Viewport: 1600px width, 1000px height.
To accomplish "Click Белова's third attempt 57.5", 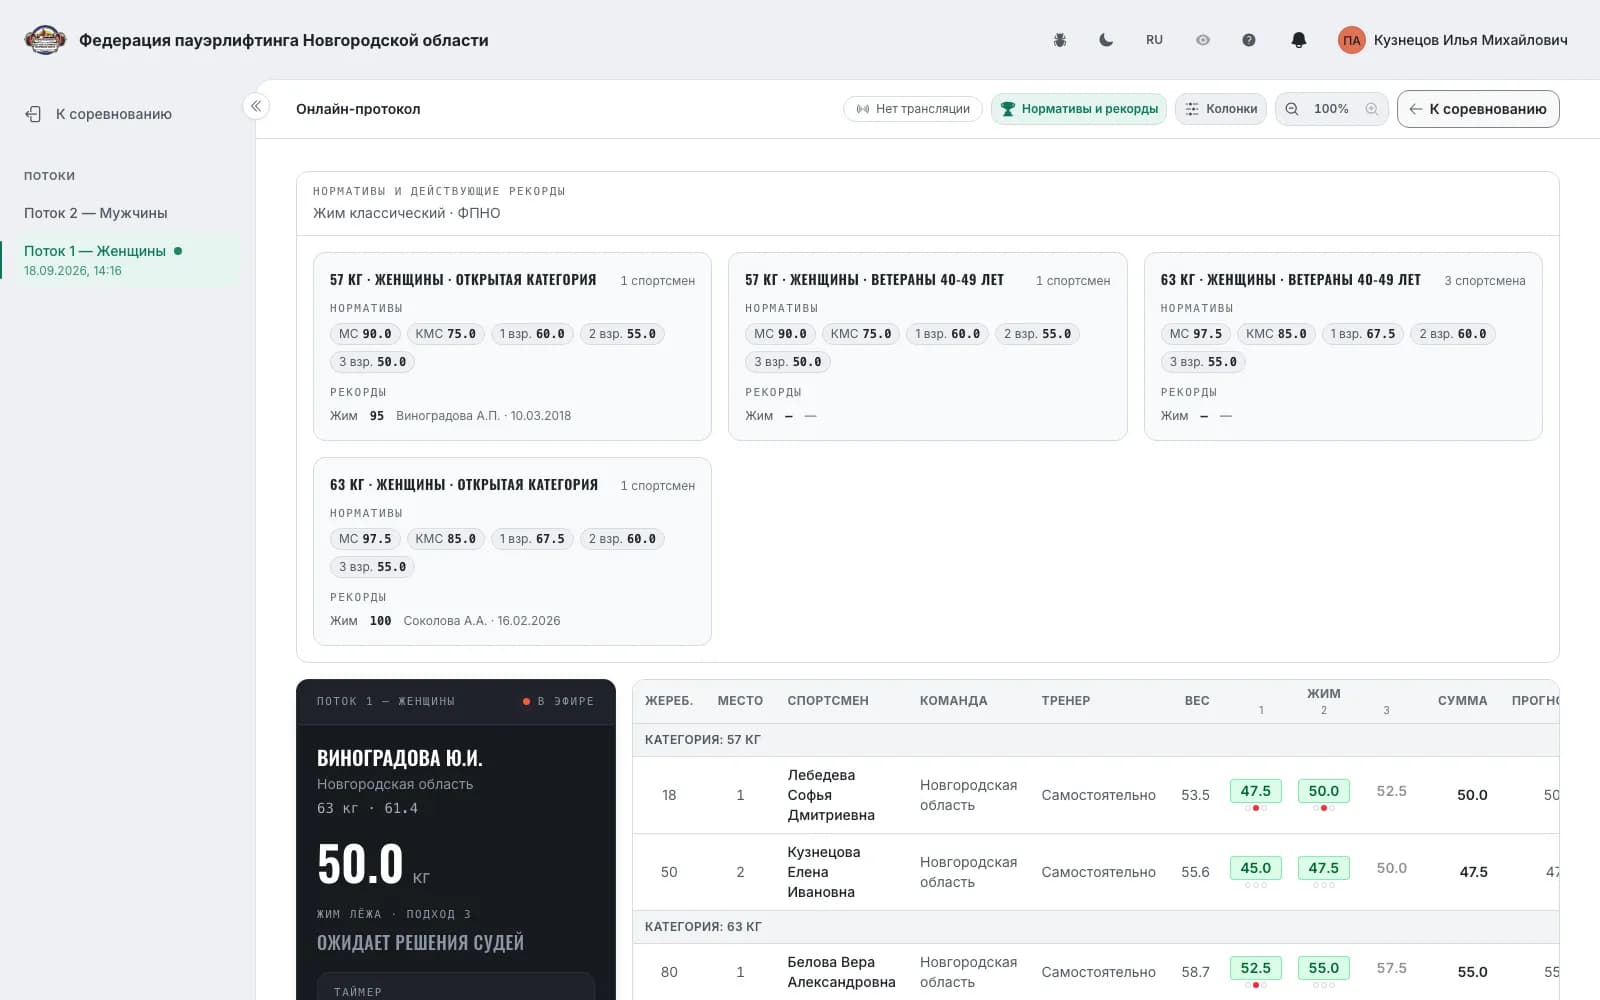I will coord(1391,968).
